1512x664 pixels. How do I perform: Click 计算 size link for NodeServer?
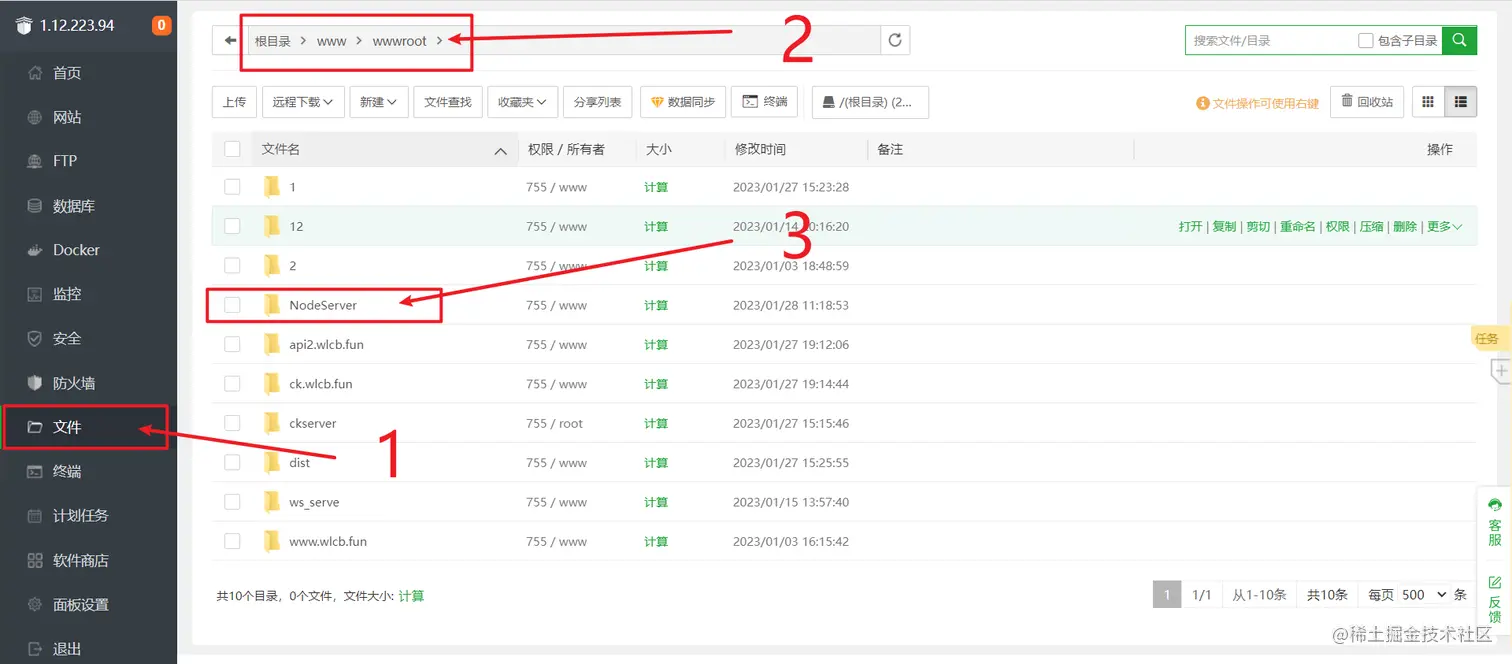point(656,305)
